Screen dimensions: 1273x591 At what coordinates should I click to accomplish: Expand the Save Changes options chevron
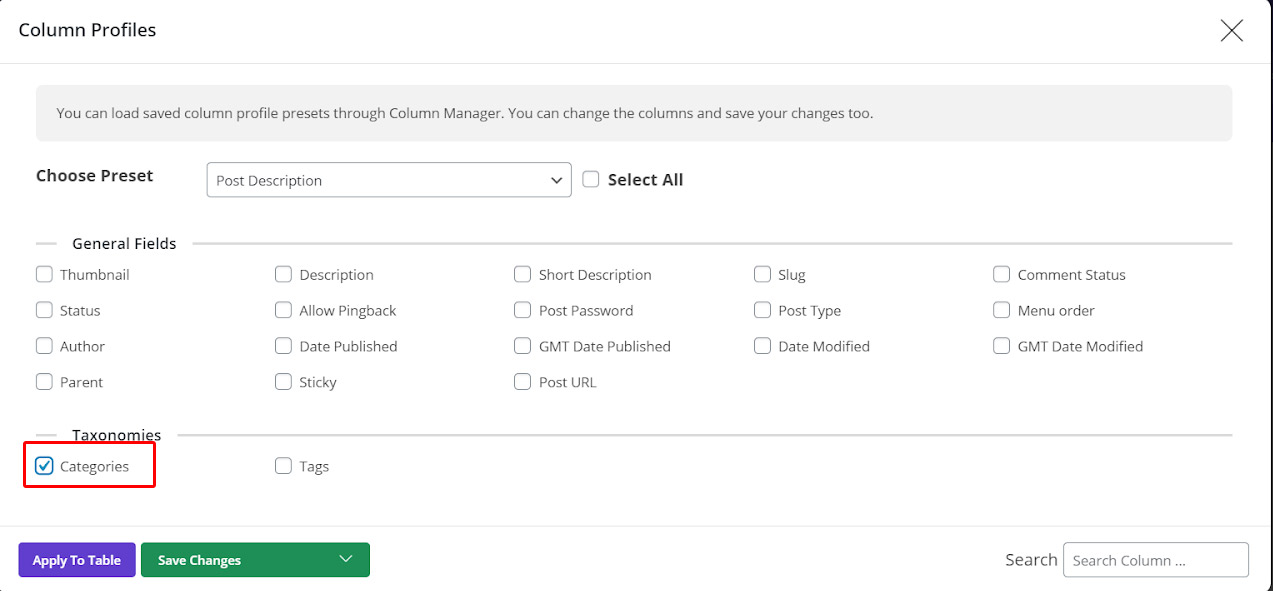coord(347,560)
